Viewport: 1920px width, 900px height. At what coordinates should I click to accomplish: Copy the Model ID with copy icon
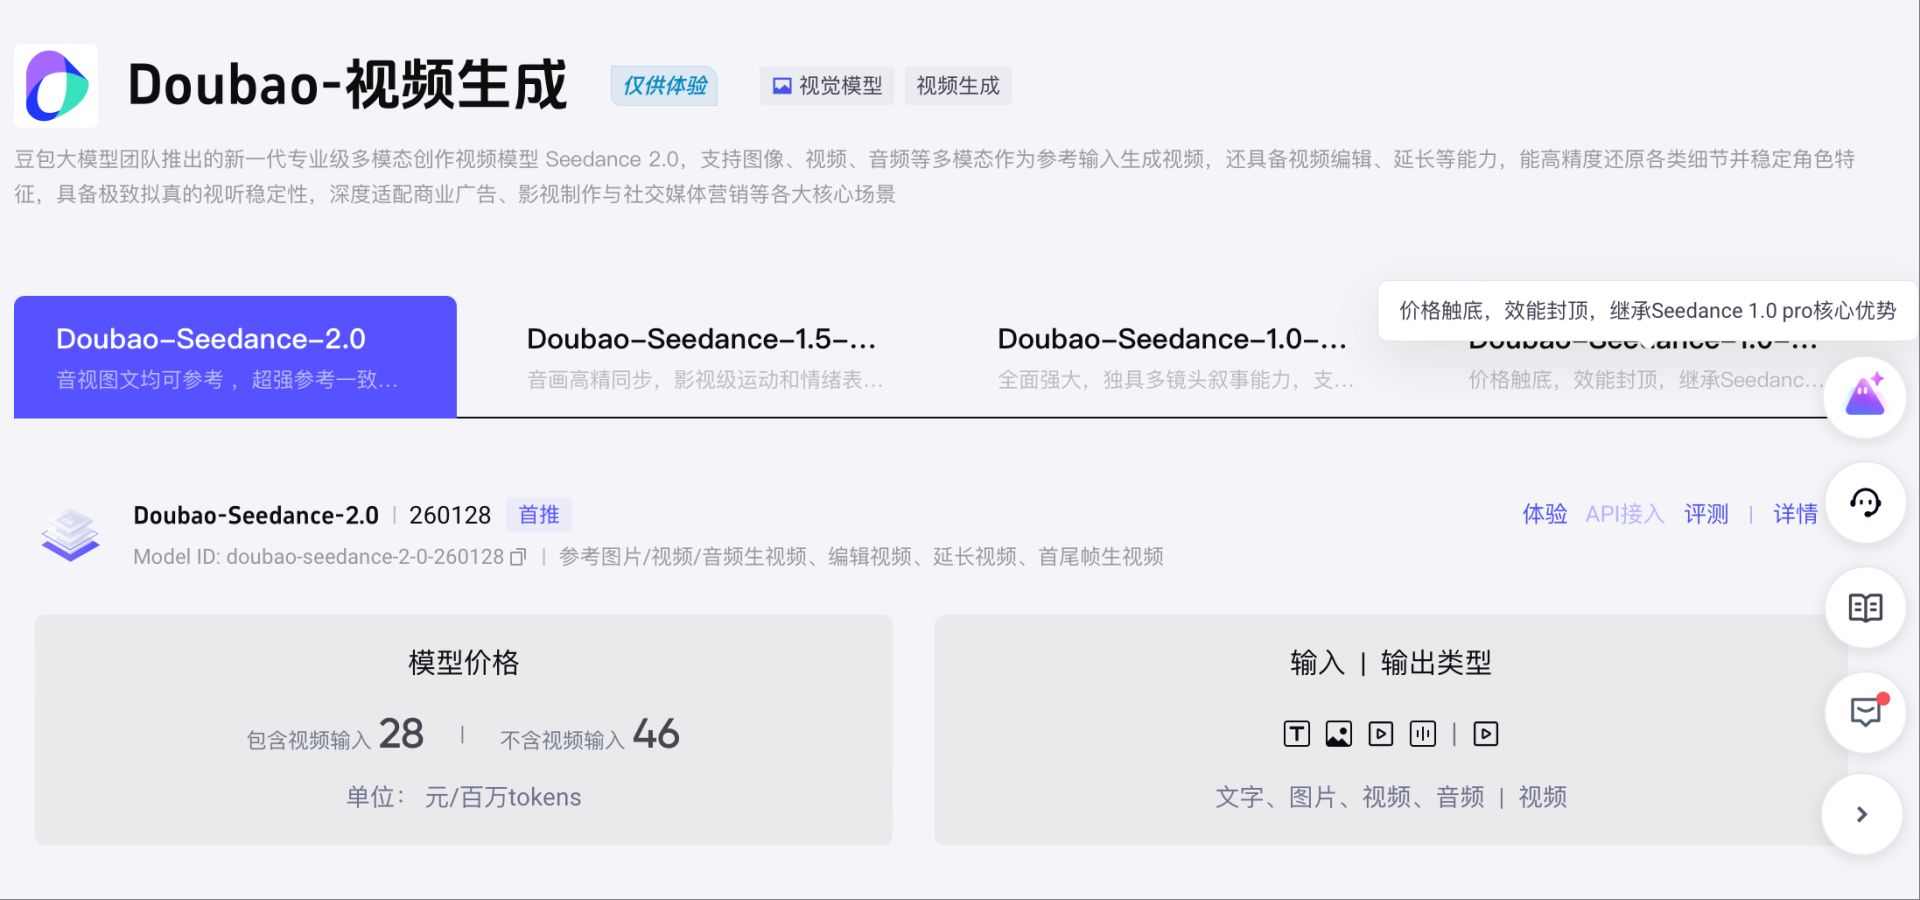pyautogui.click(x=518, y=557)
